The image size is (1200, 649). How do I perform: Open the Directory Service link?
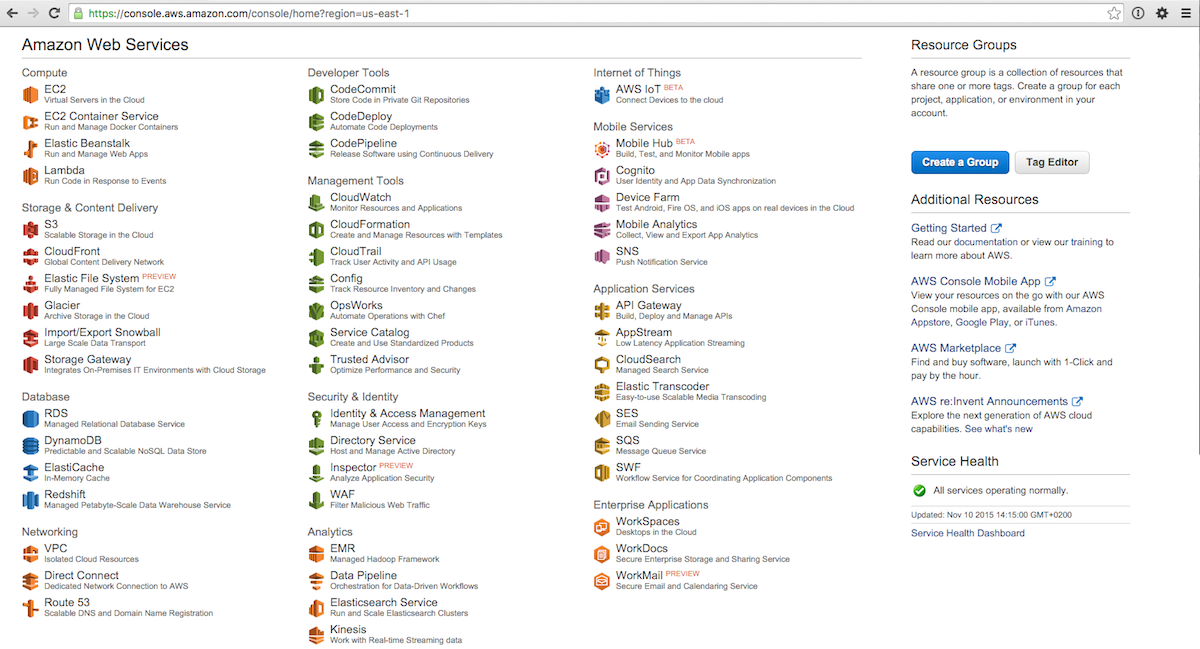pos(373,440)
